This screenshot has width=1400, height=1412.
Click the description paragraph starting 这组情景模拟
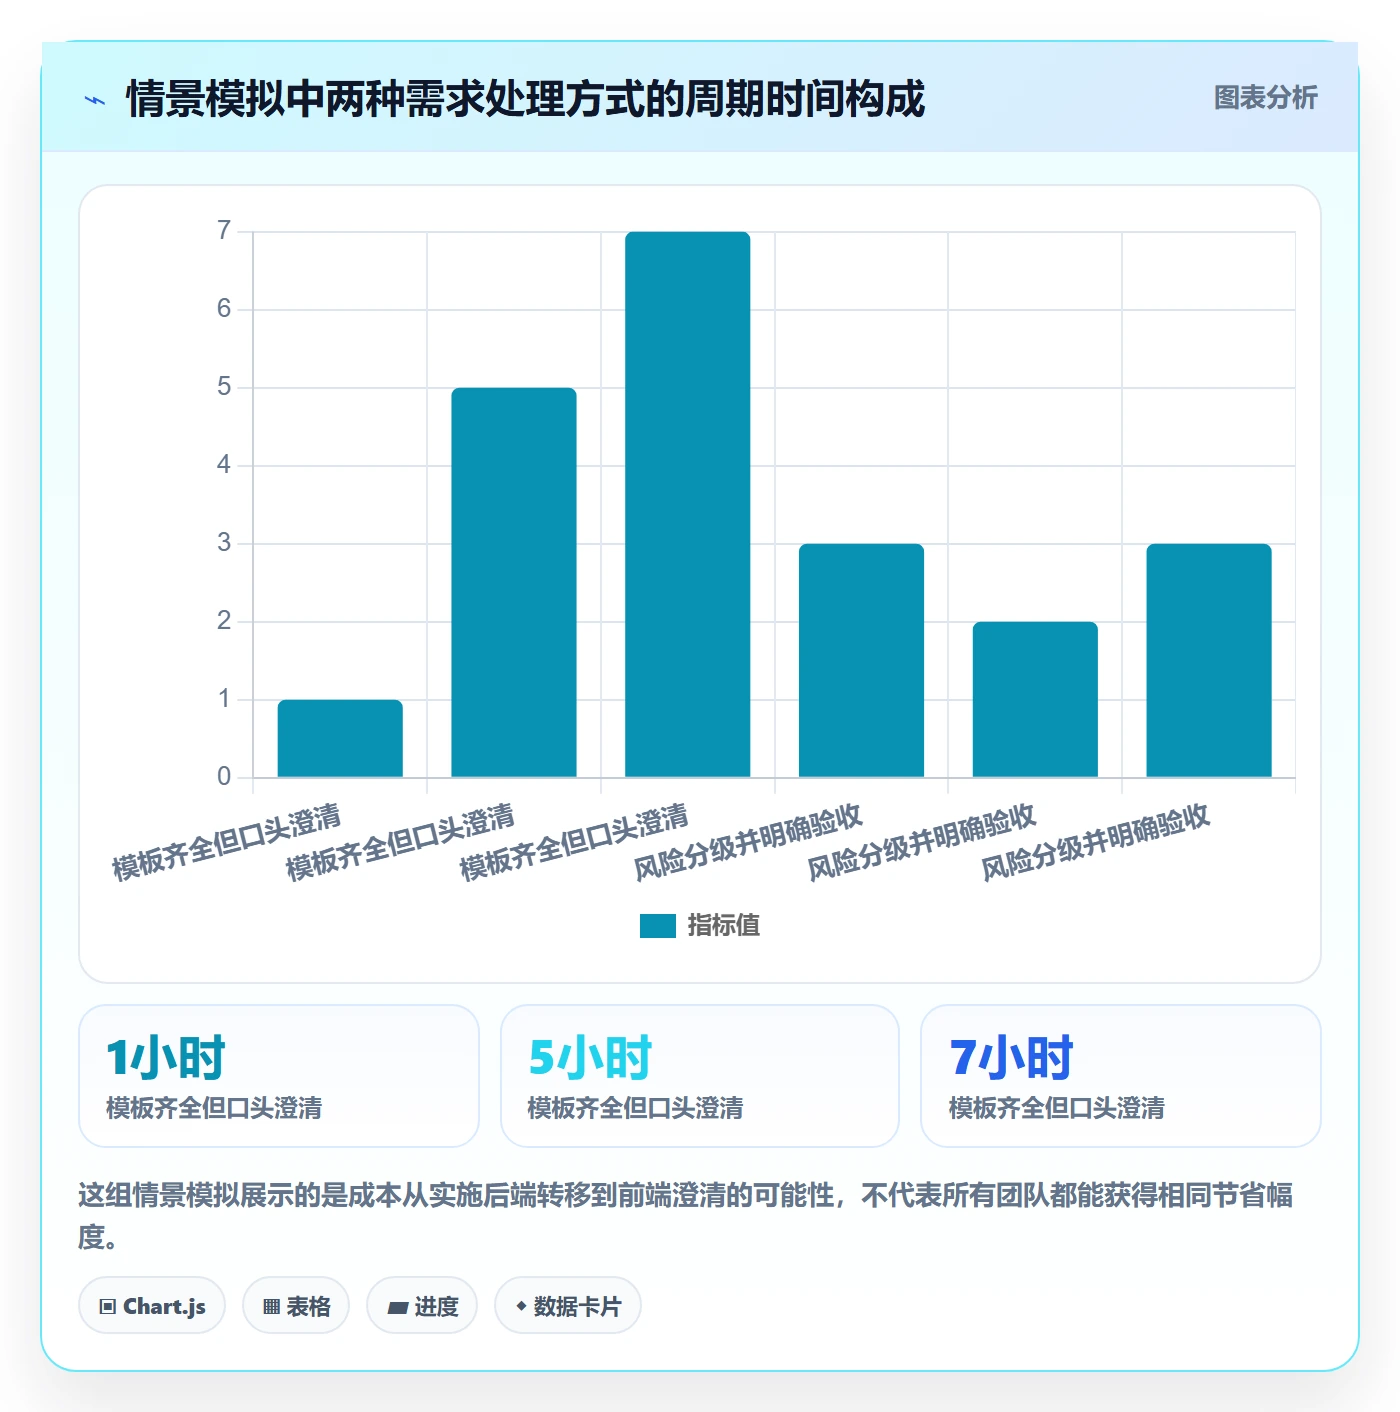(x=686, y=1216)
